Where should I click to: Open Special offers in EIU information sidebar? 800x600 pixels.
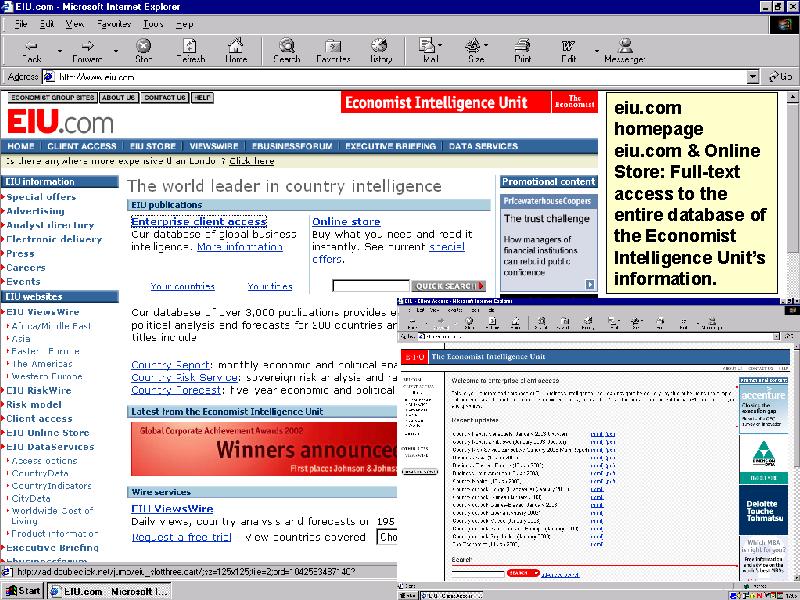[41, 197]
